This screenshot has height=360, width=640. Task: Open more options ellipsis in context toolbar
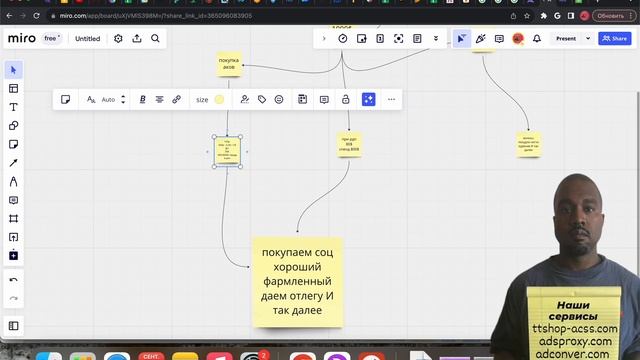coord(391,100)
